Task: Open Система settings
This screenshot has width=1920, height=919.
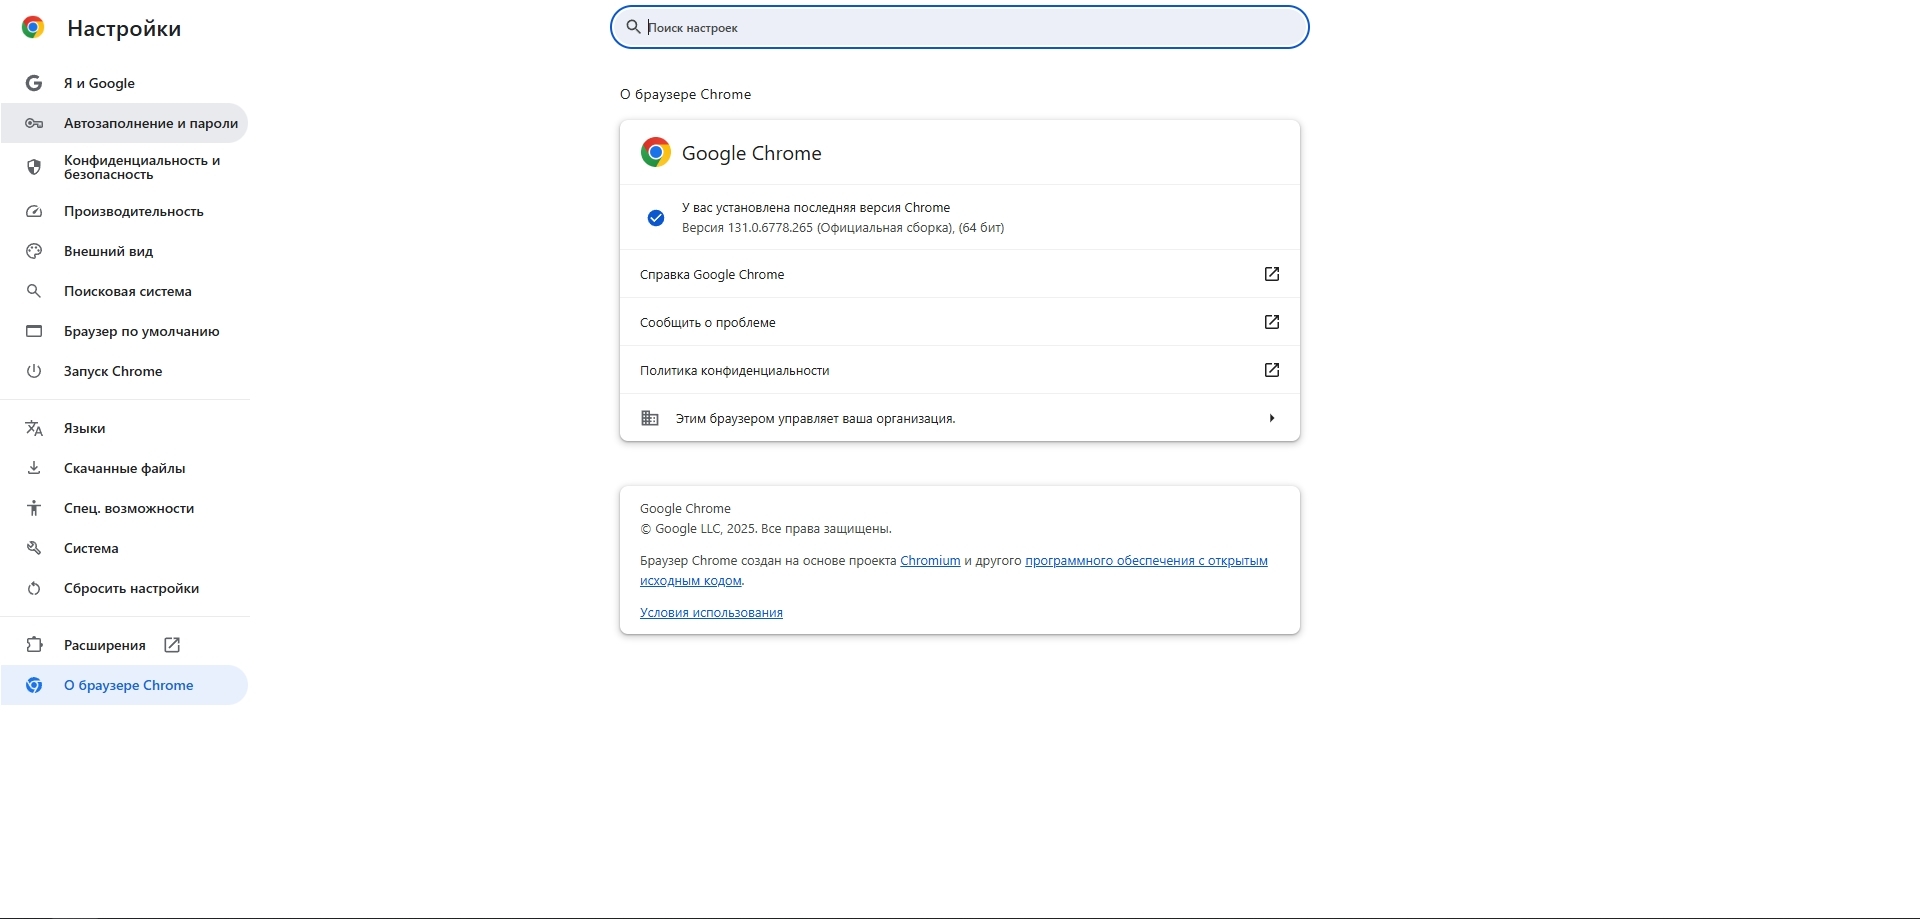Action: pyautogui.click(x=125, y=548)
